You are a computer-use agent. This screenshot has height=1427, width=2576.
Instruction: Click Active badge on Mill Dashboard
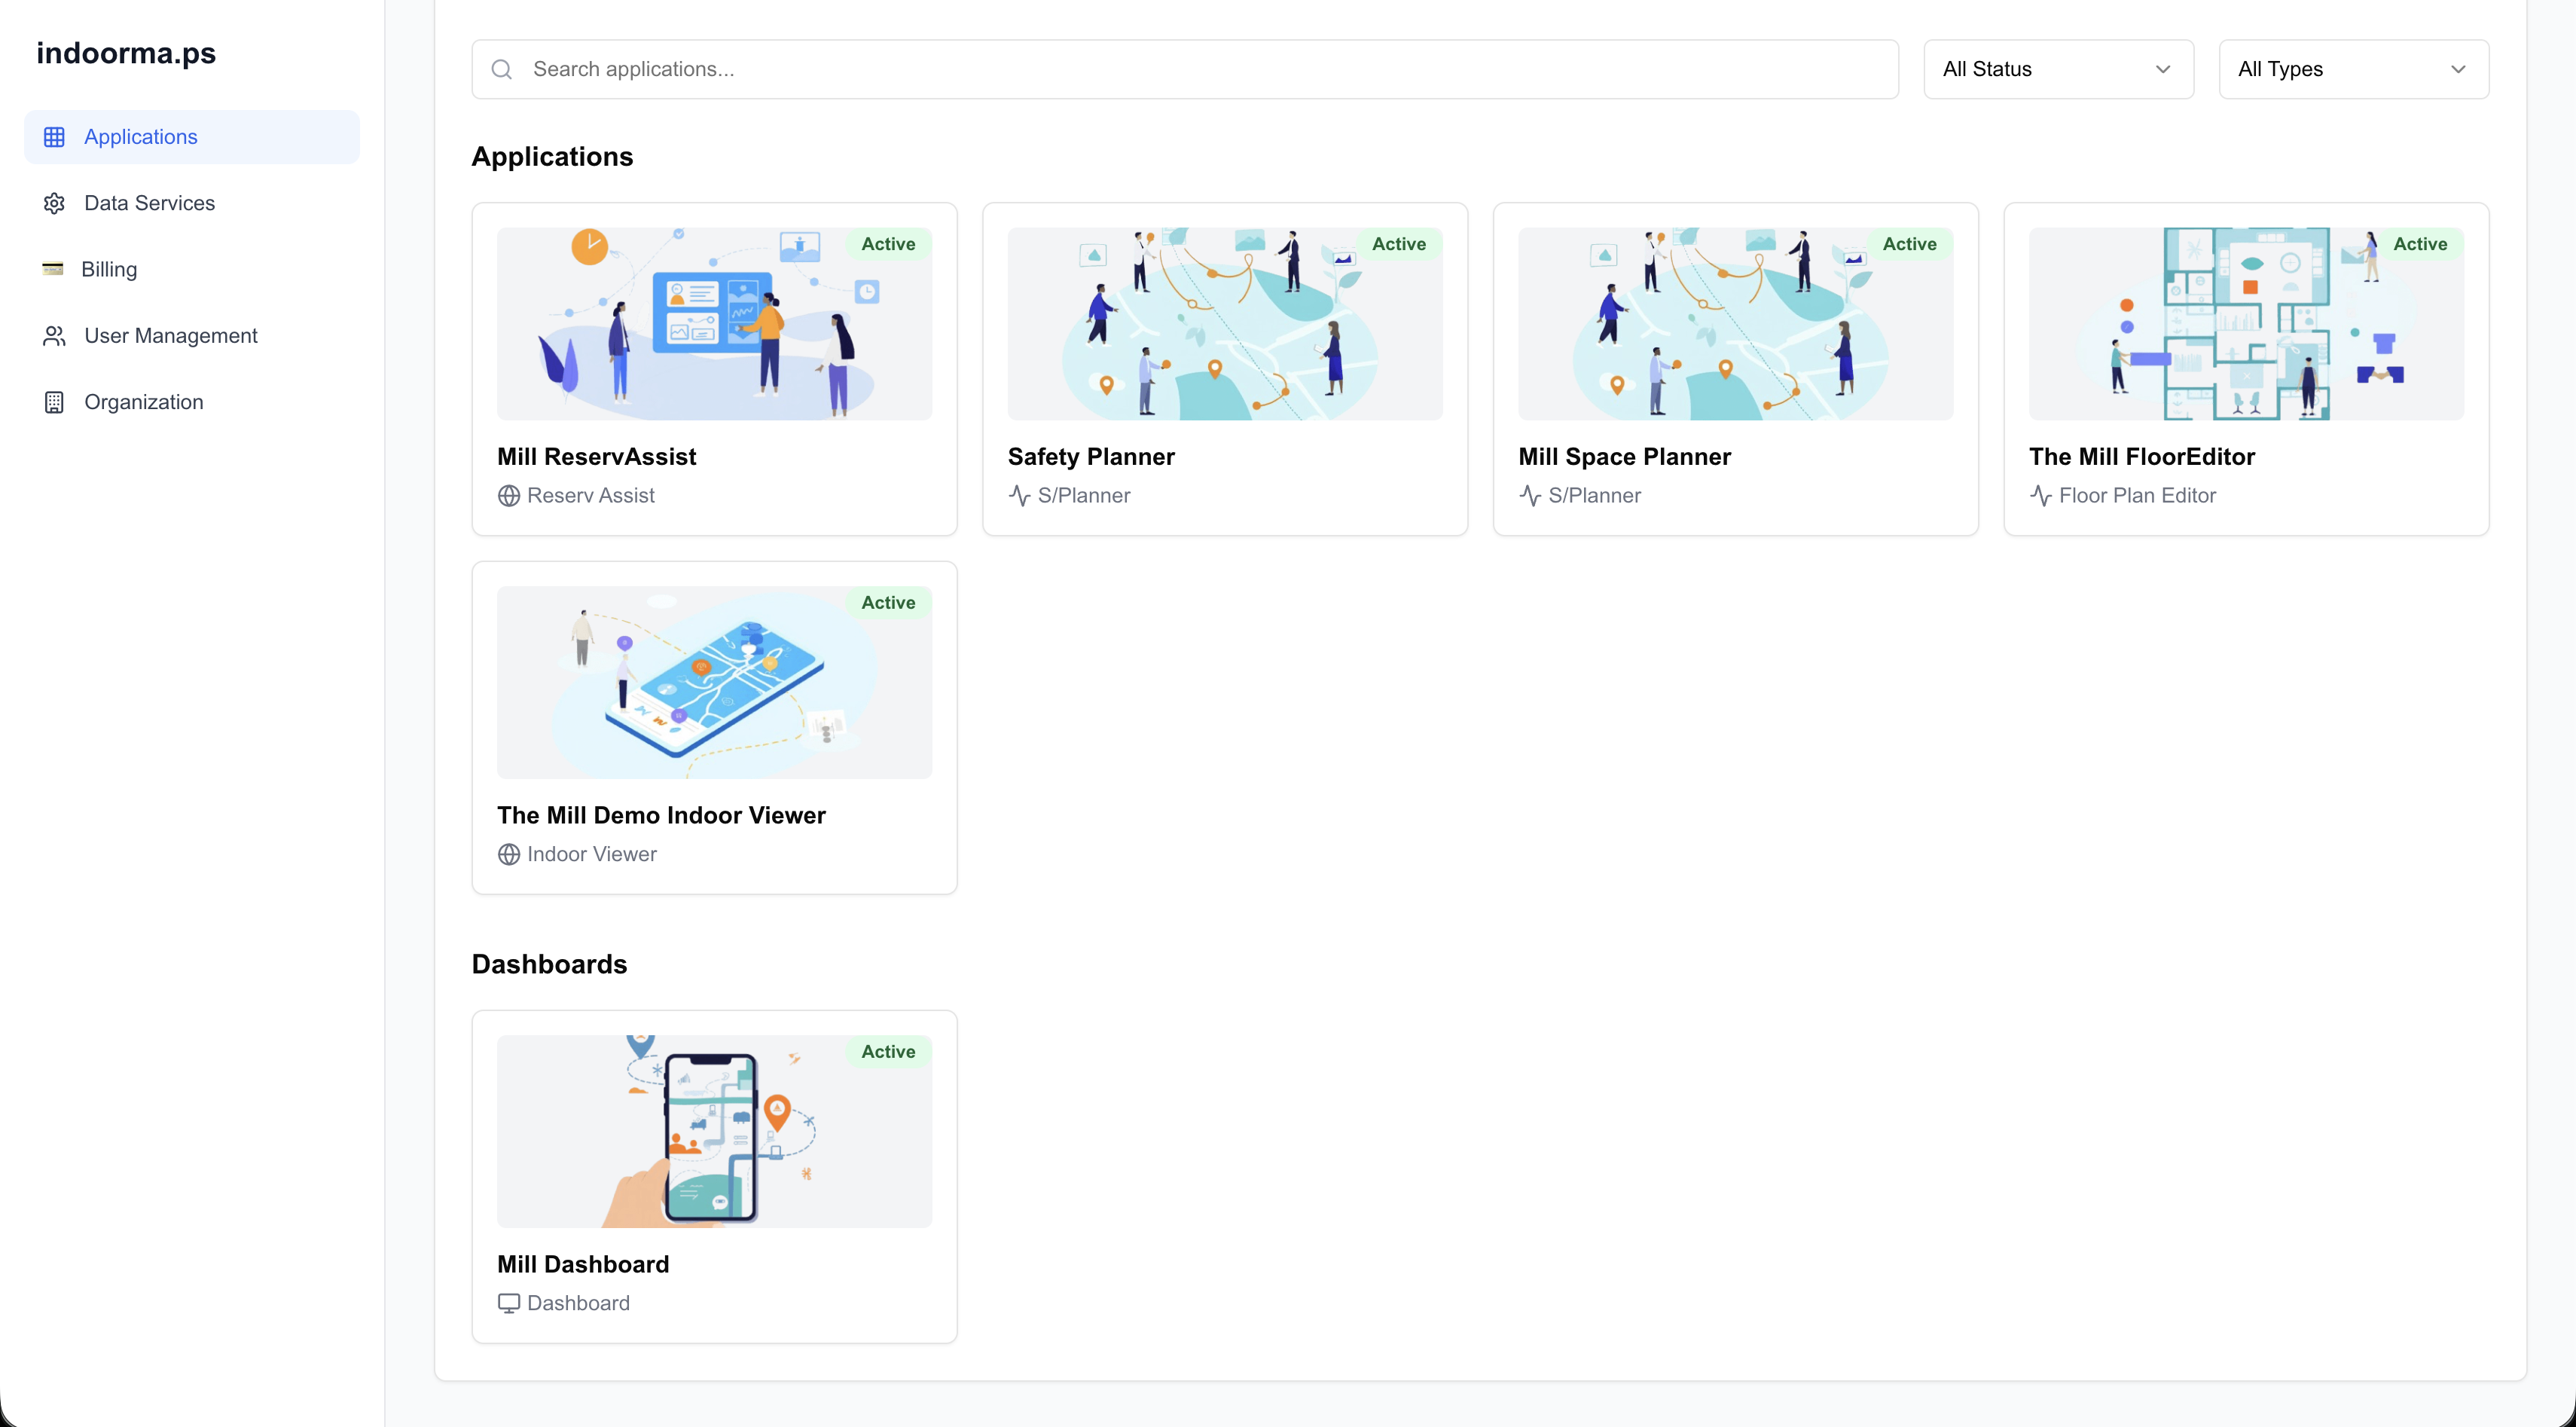point(888,1052)
